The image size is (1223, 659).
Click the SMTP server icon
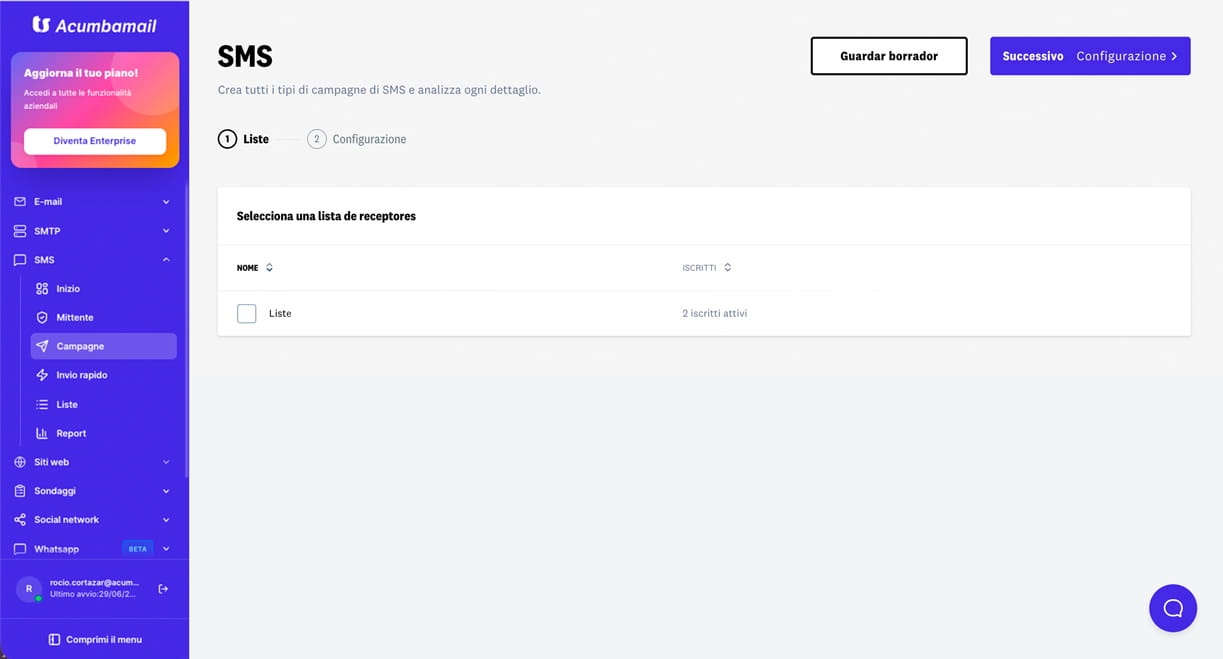tap(20, 231)
